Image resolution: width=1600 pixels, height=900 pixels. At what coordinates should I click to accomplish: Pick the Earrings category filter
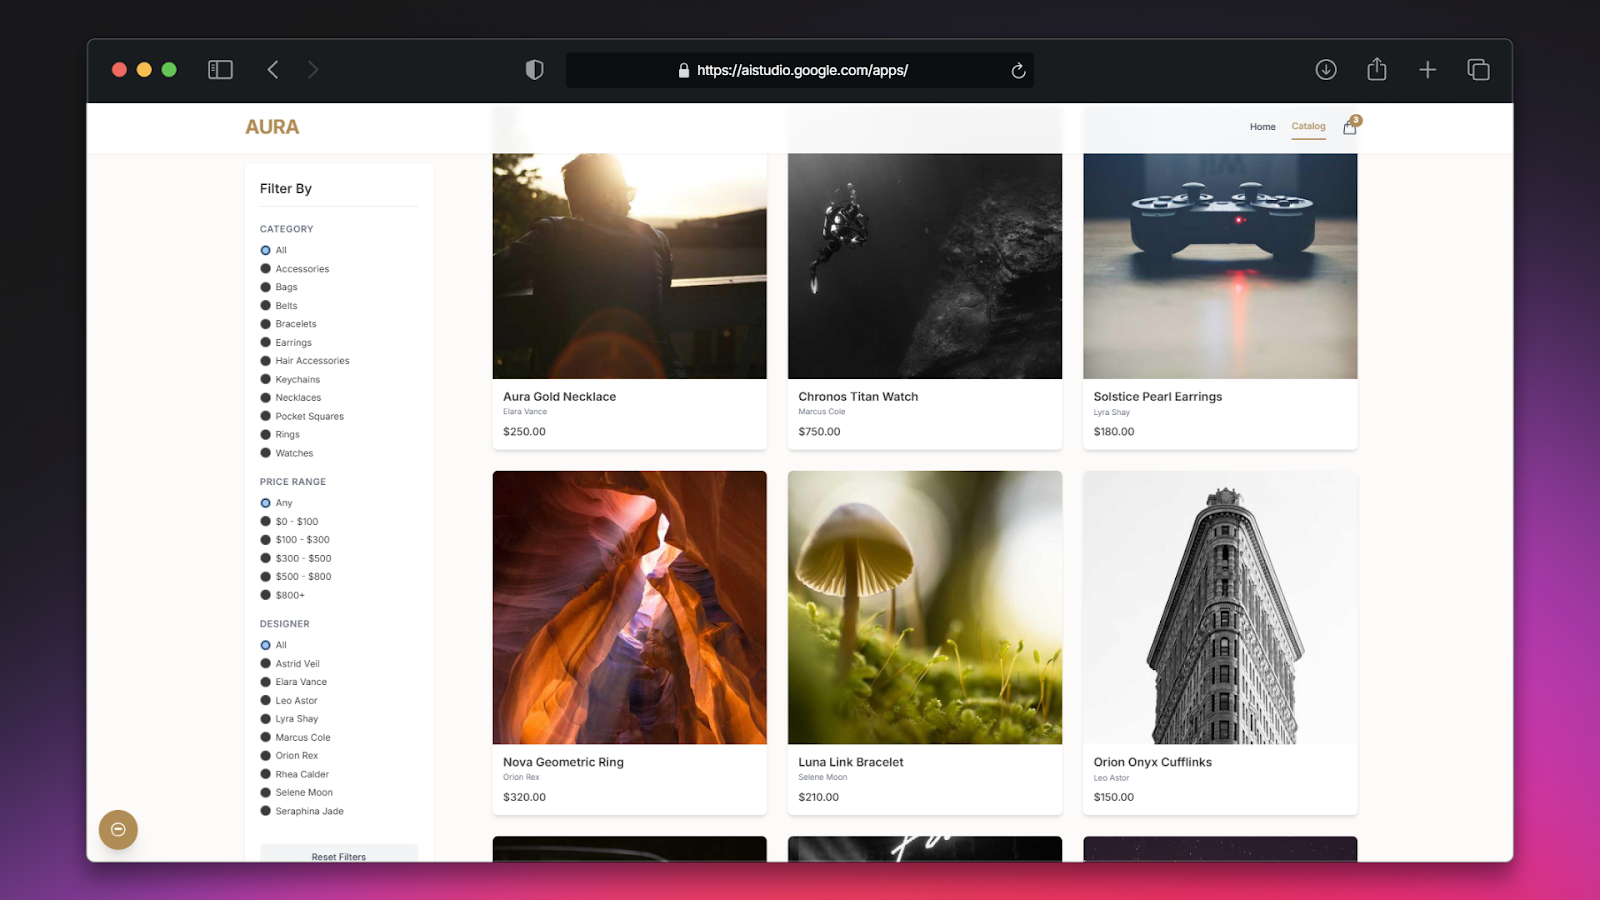pos(266,343)
